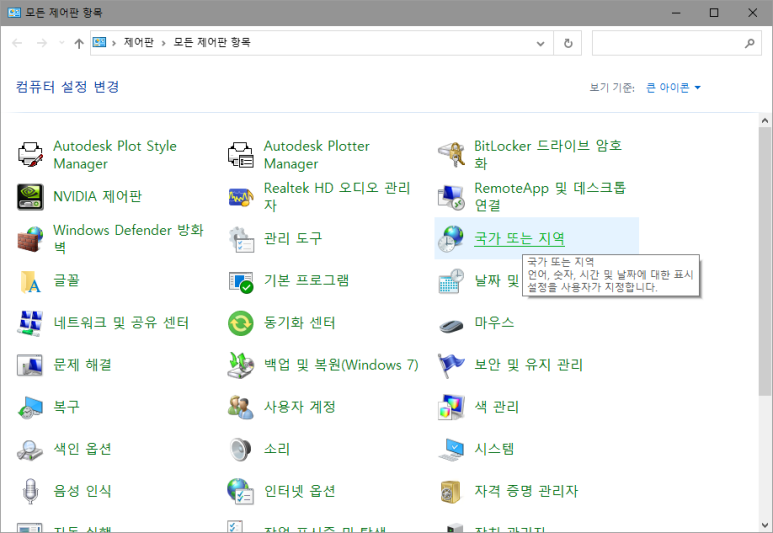Click the scrollbar up arrow
This screenshot has width=773, height=533.
point(765,120)
